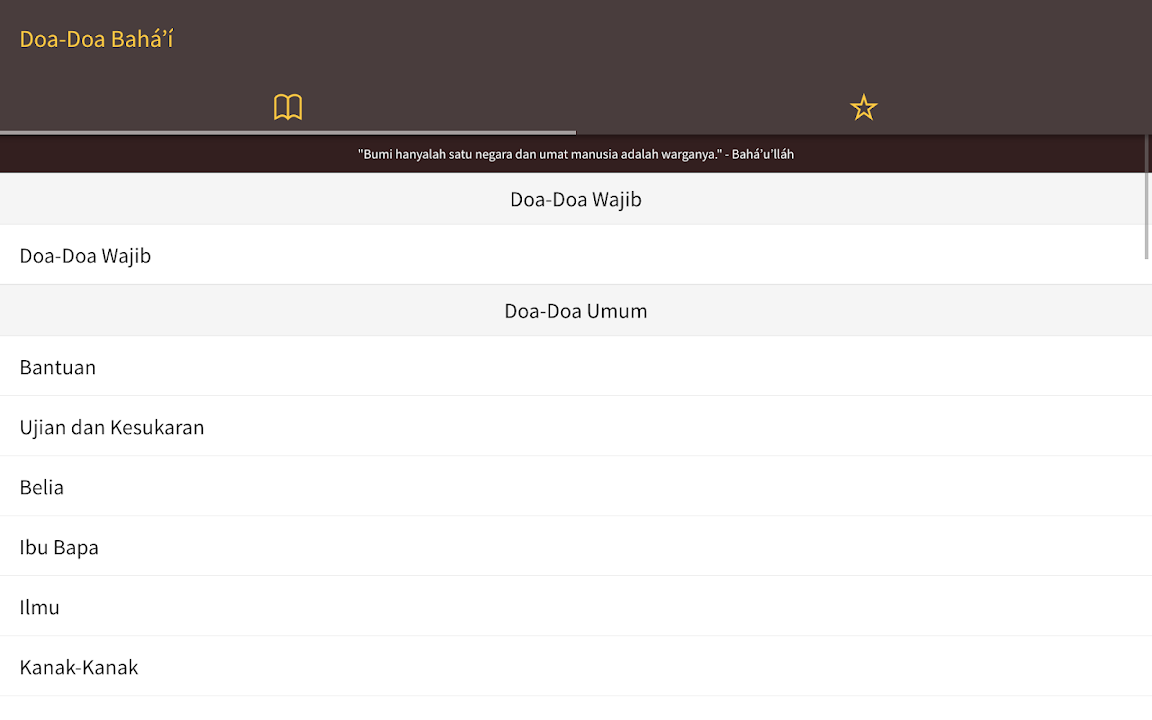Open the Bantuan prayer category

(58, 367)
